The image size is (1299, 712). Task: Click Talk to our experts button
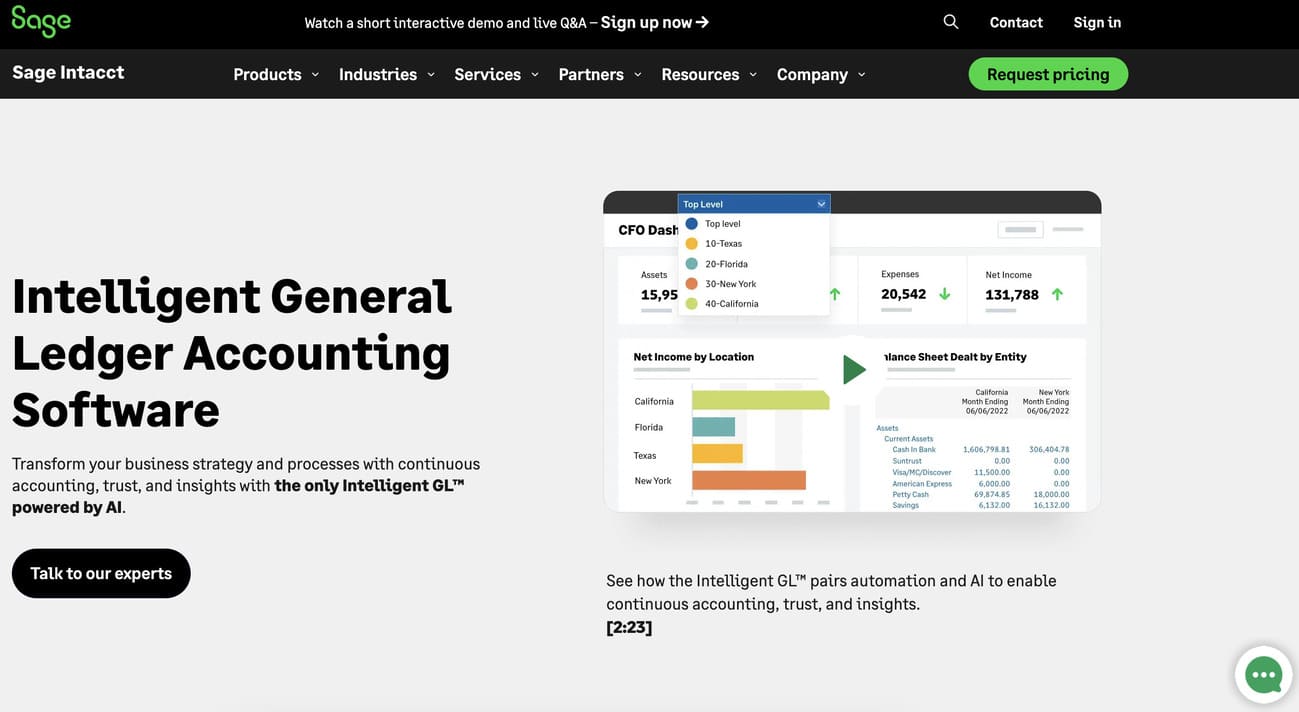pos(101,573)
